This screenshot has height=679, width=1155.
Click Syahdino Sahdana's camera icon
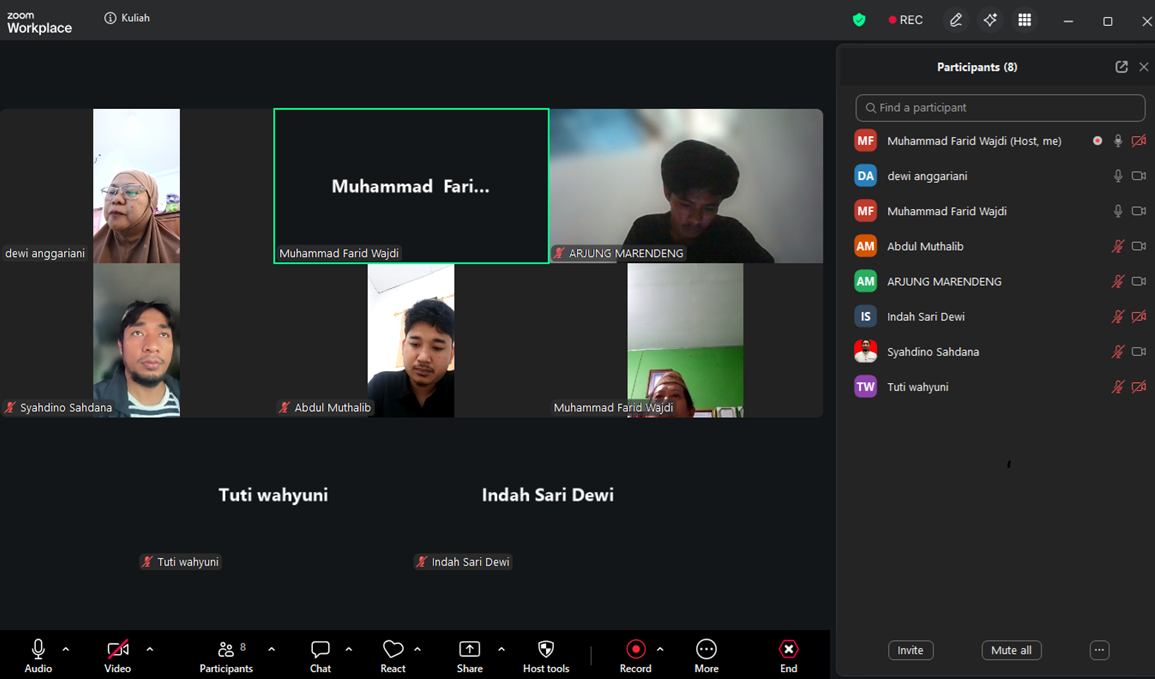click(1139, 352)
